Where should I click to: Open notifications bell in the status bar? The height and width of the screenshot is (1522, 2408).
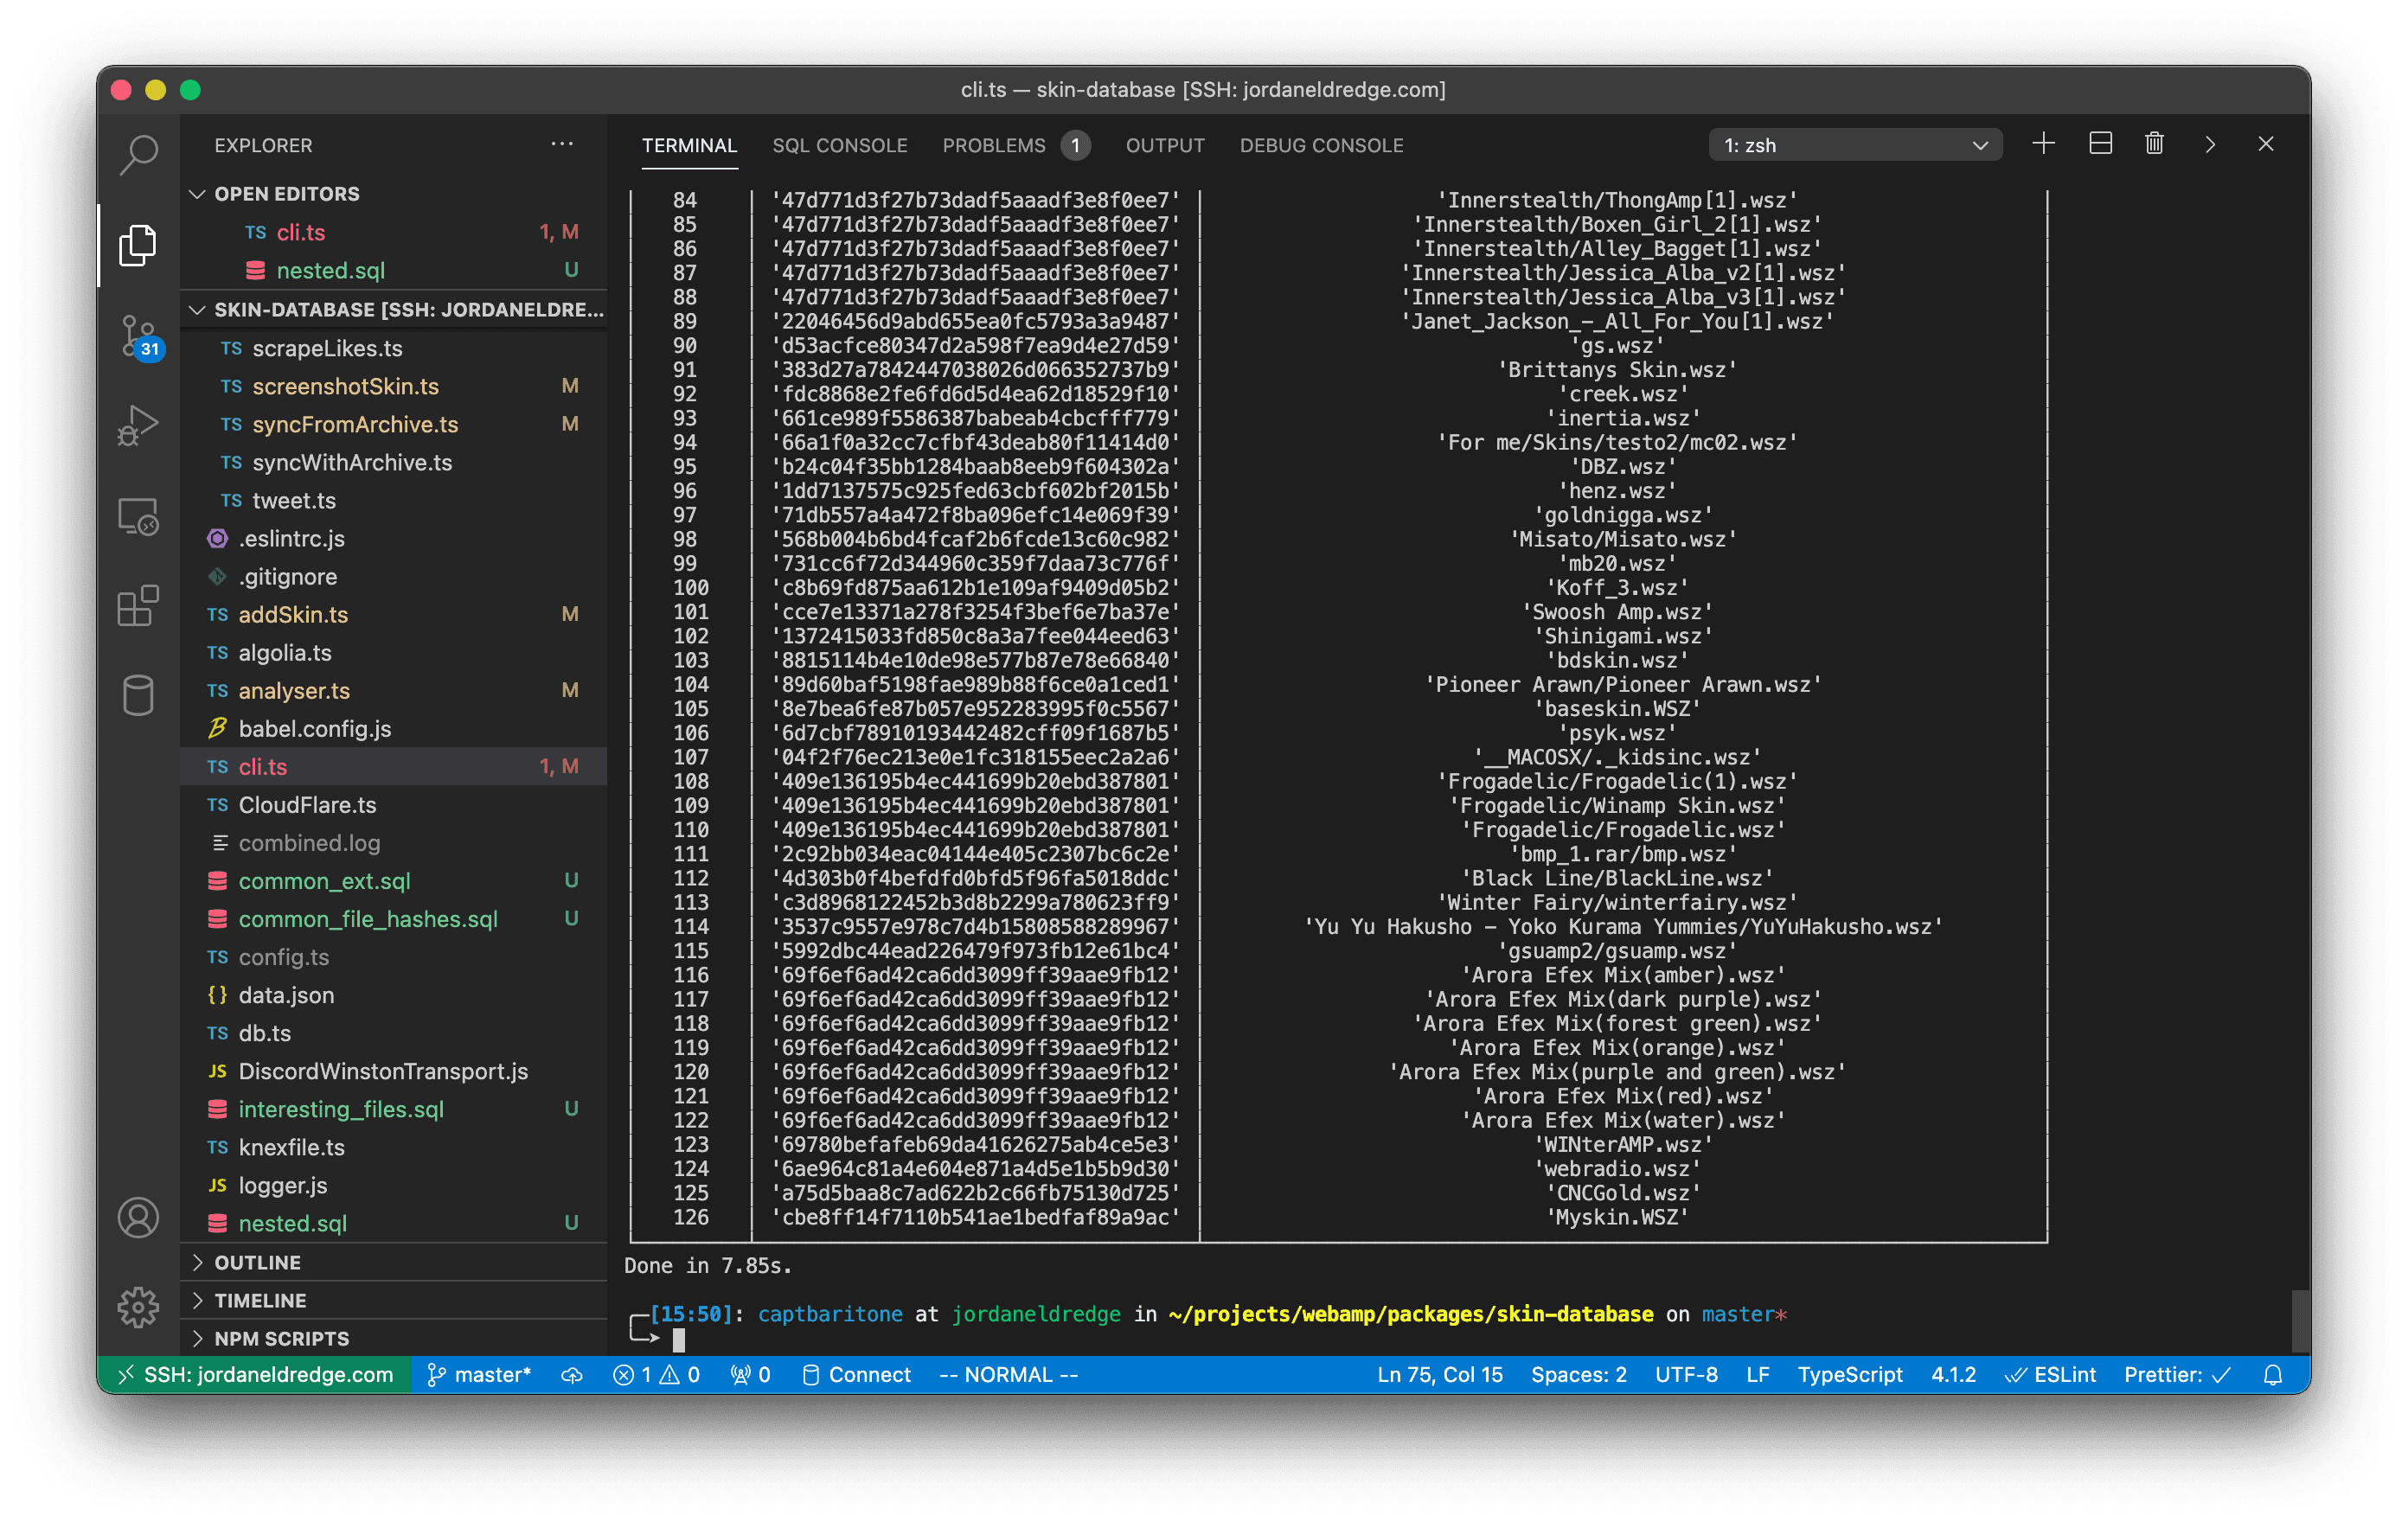(x=2272, y=1374)
